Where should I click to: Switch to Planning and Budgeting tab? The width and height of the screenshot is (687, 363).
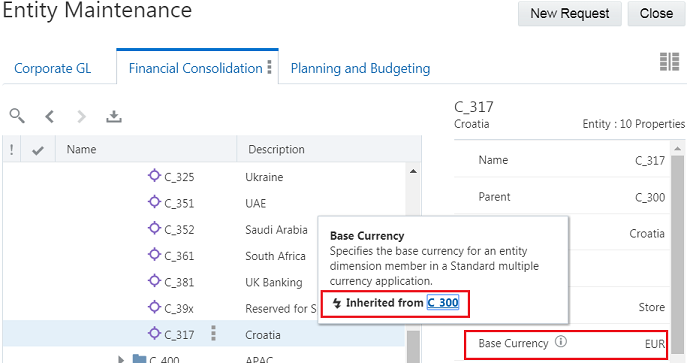[x=360, y=68]
